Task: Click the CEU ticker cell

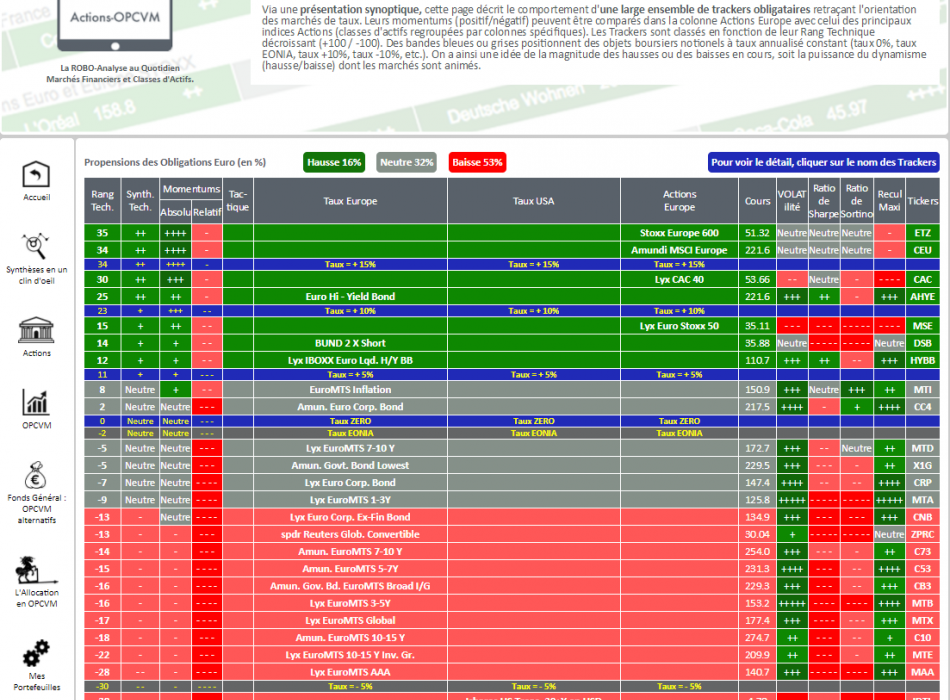Action: [x=923, y=250]
